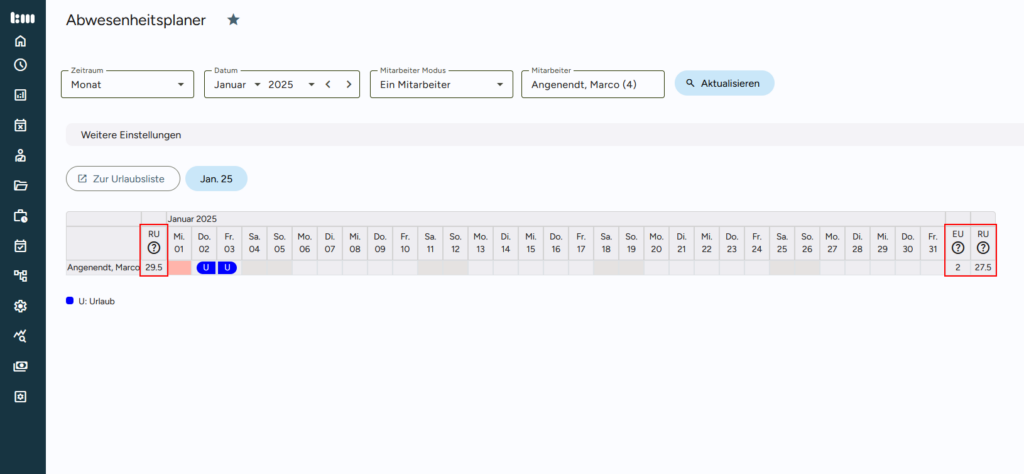Open the clock time tracking icon
This screenshot has width=1024, height=474.
(20, 65)
